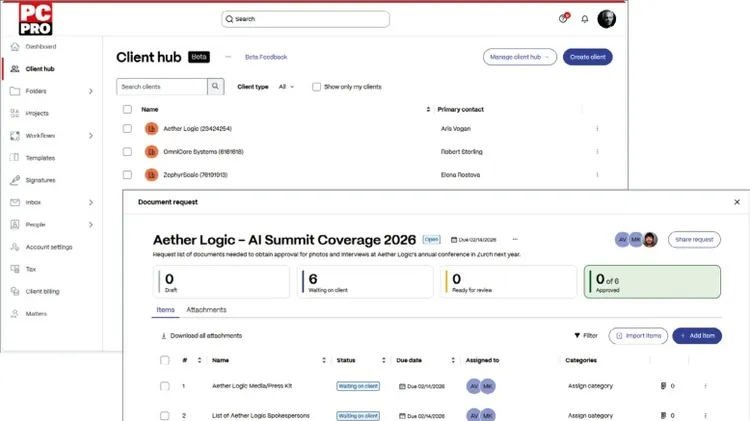The height and width of the screenshot is (421, 750).
Task: Click the Templates icon in sidebar
Action: pyautogui.click(x=14, y=158)
